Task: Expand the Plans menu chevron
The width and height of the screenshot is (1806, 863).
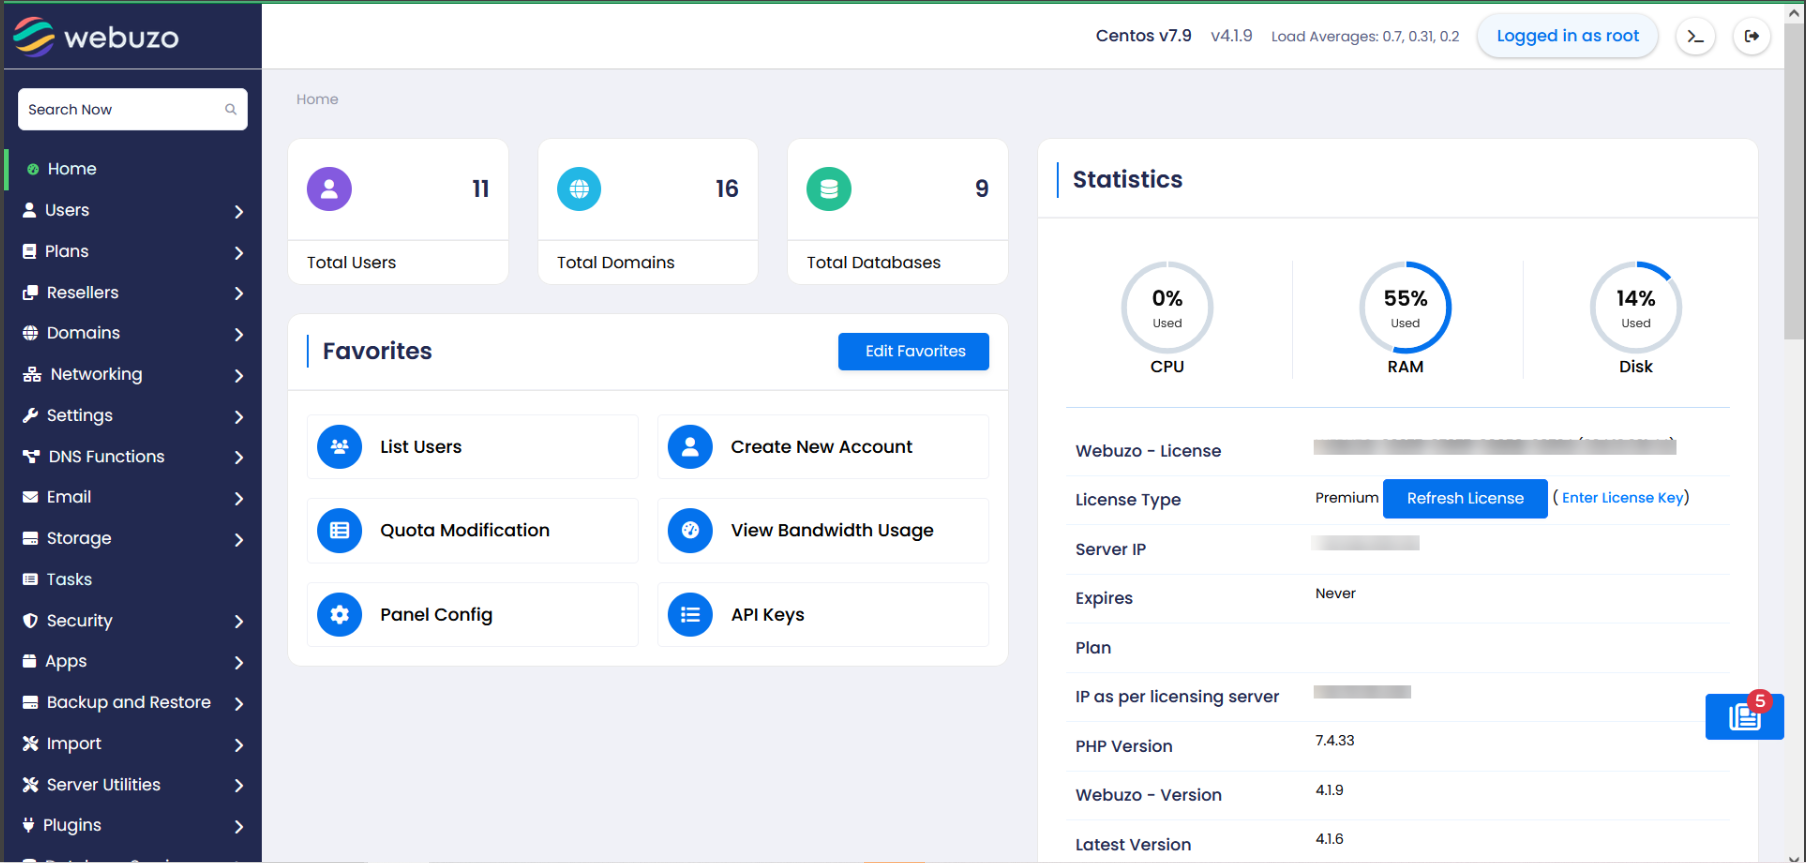Action: 238,252
